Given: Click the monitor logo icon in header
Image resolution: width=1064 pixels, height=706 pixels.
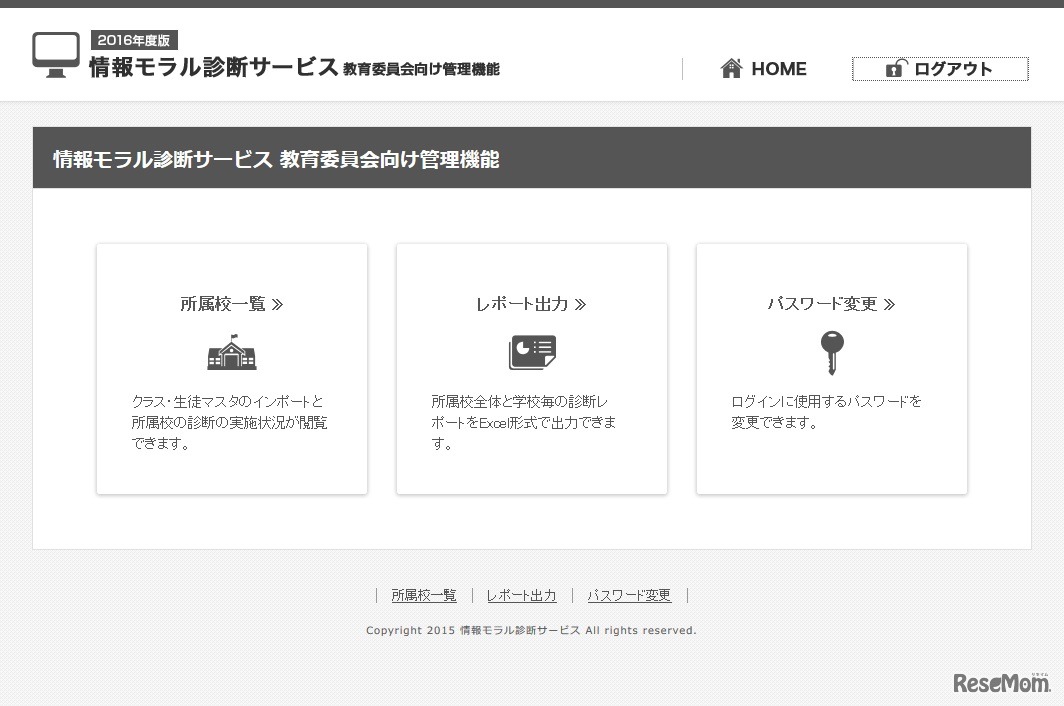Looking at the screenshot, I should click(56, 54).
